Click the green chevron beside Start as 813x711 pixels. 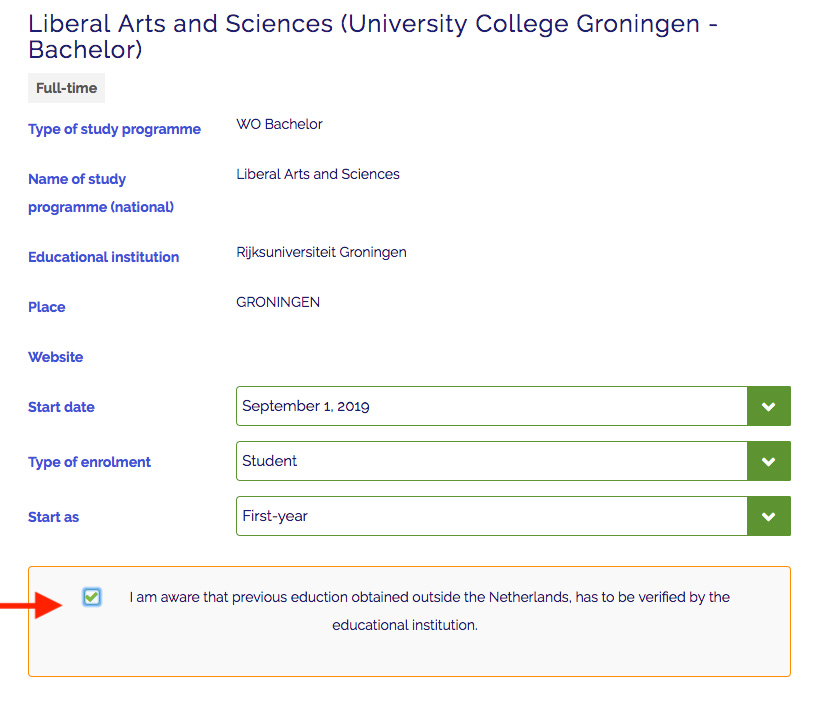click(x=768, y=516)
